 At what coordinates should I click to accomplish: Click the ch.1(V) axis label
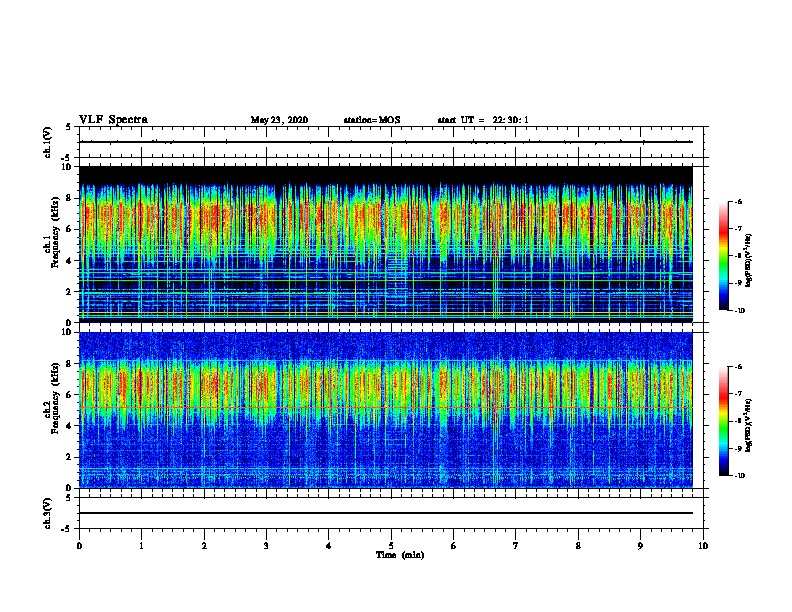coord(48,142)
